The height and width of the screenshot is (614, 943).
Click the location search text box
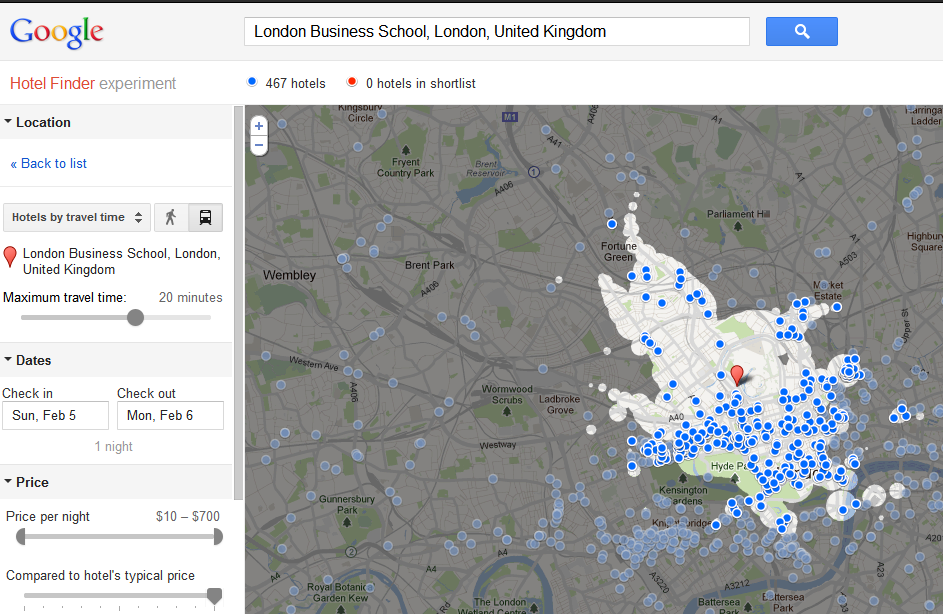[x=496, y=32]
